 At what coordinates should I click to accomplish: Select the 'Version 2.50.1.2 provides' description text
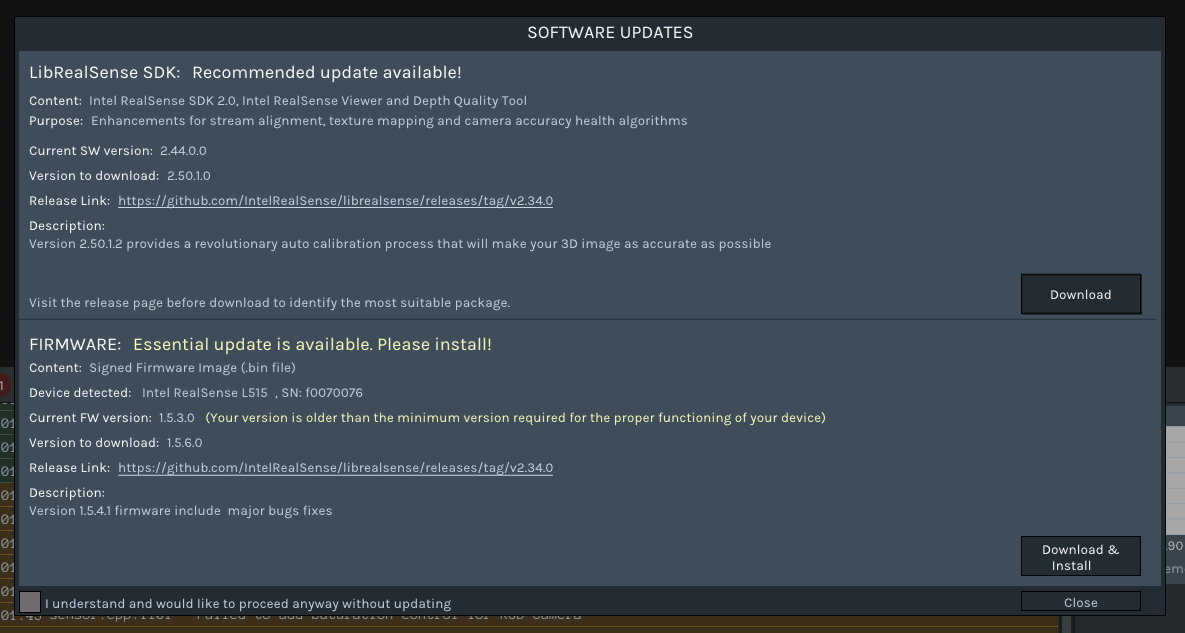[x=400, y=244]
